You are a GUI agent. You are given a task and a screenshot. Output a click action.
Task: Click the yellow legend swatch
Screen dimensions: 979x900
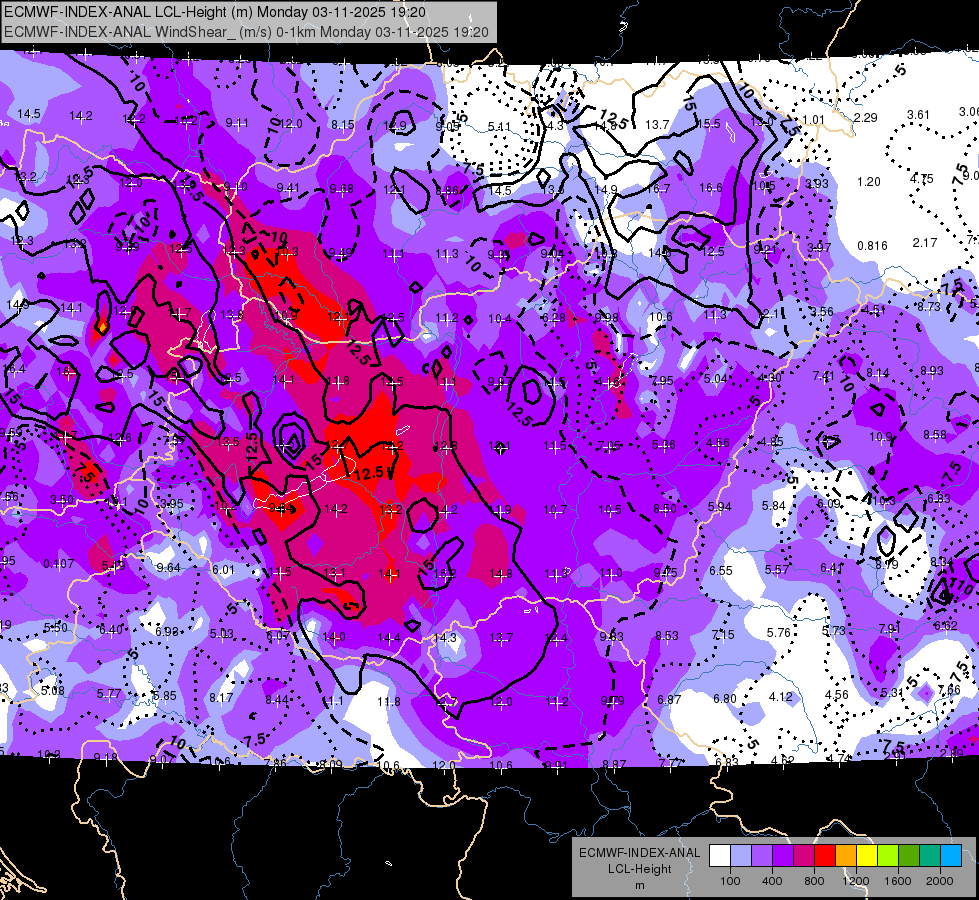pos(867,856)
